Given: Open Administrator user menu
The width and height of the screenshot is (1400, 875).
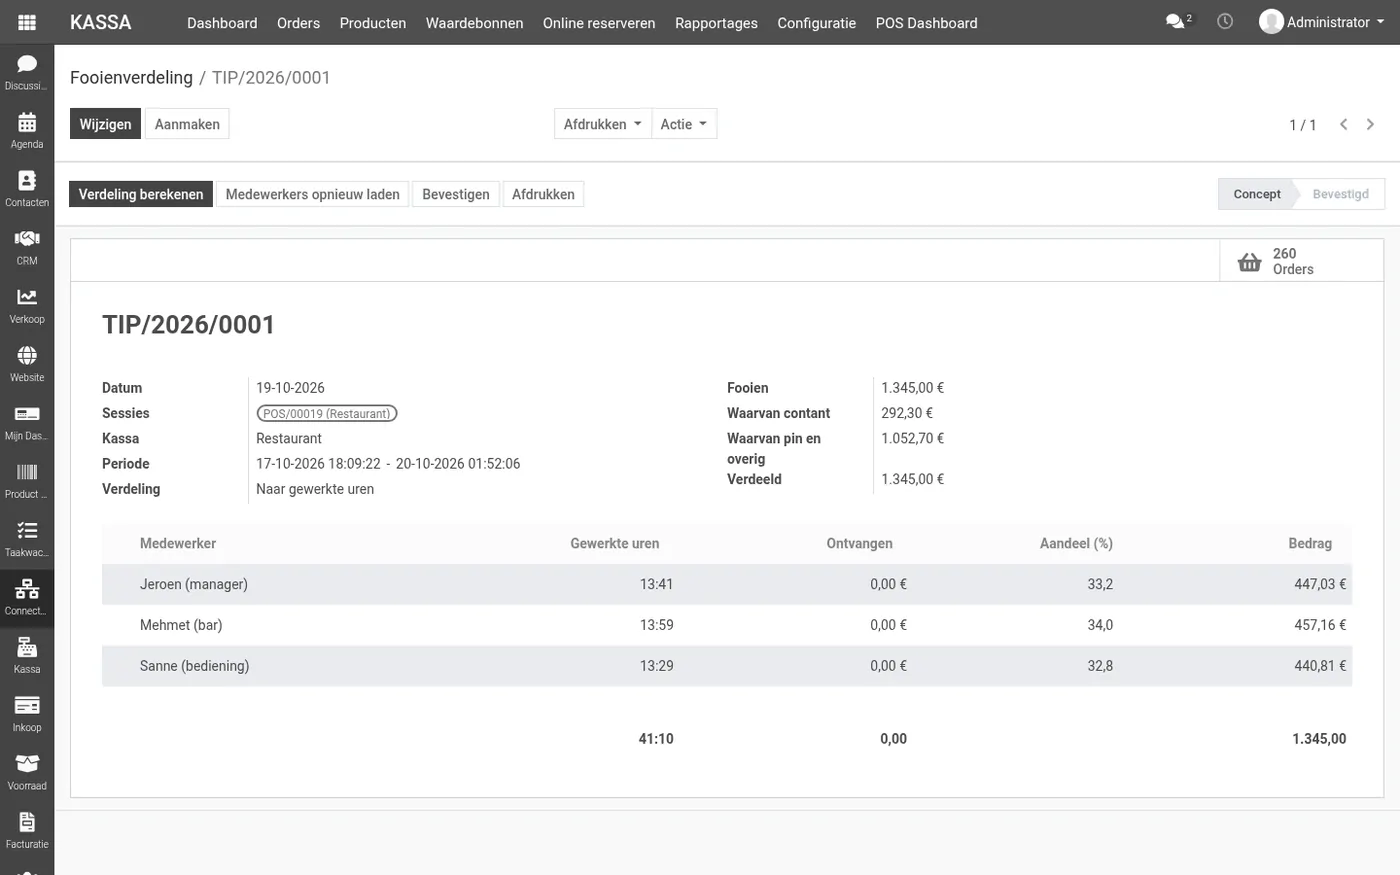Looking at the screenshot, I should point(1322,22).
